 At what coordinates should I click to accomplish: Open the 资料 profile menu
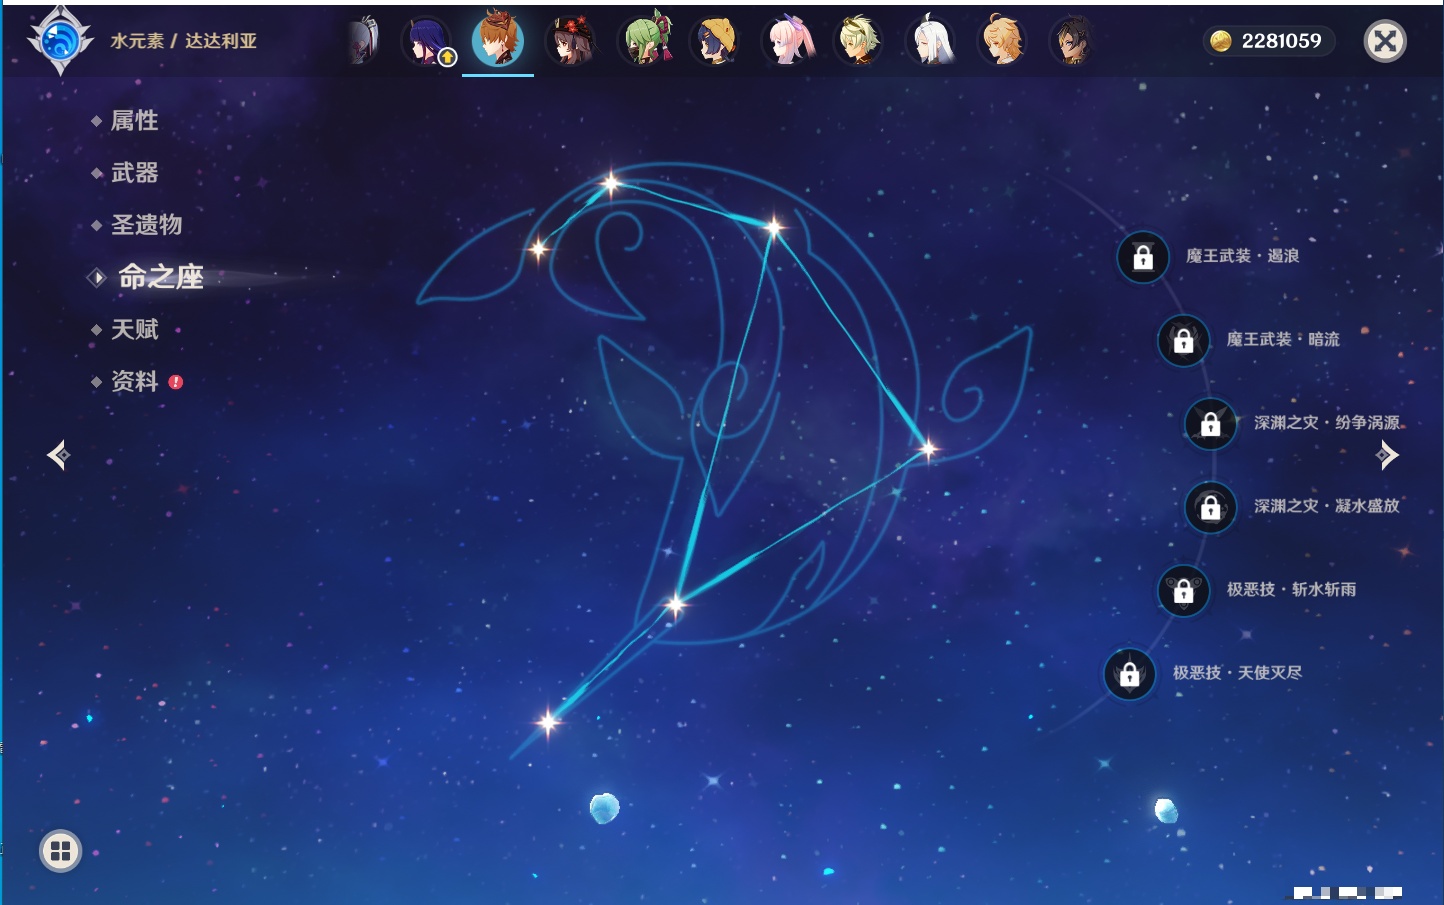click(x=134, y=381)
